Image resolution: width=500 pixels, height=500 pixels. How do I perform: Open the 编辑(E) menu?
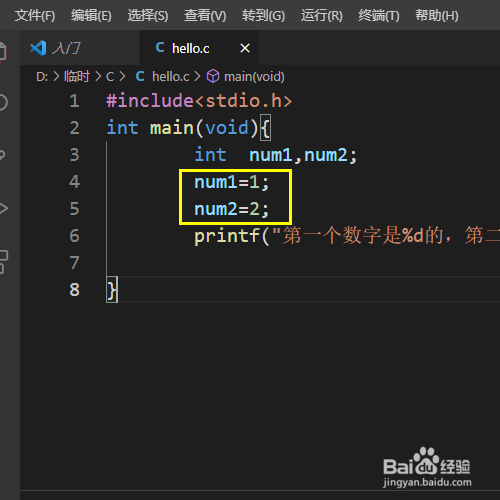[91, 15]
